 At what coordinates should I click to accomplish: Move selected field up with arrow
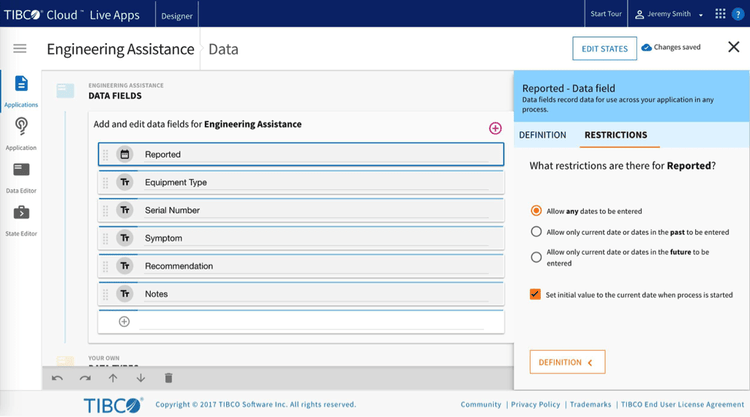(113, 378)
